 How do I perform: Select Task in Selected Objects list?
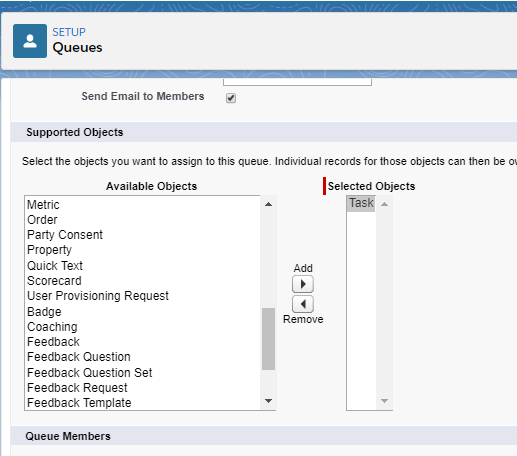pos(361,203)
